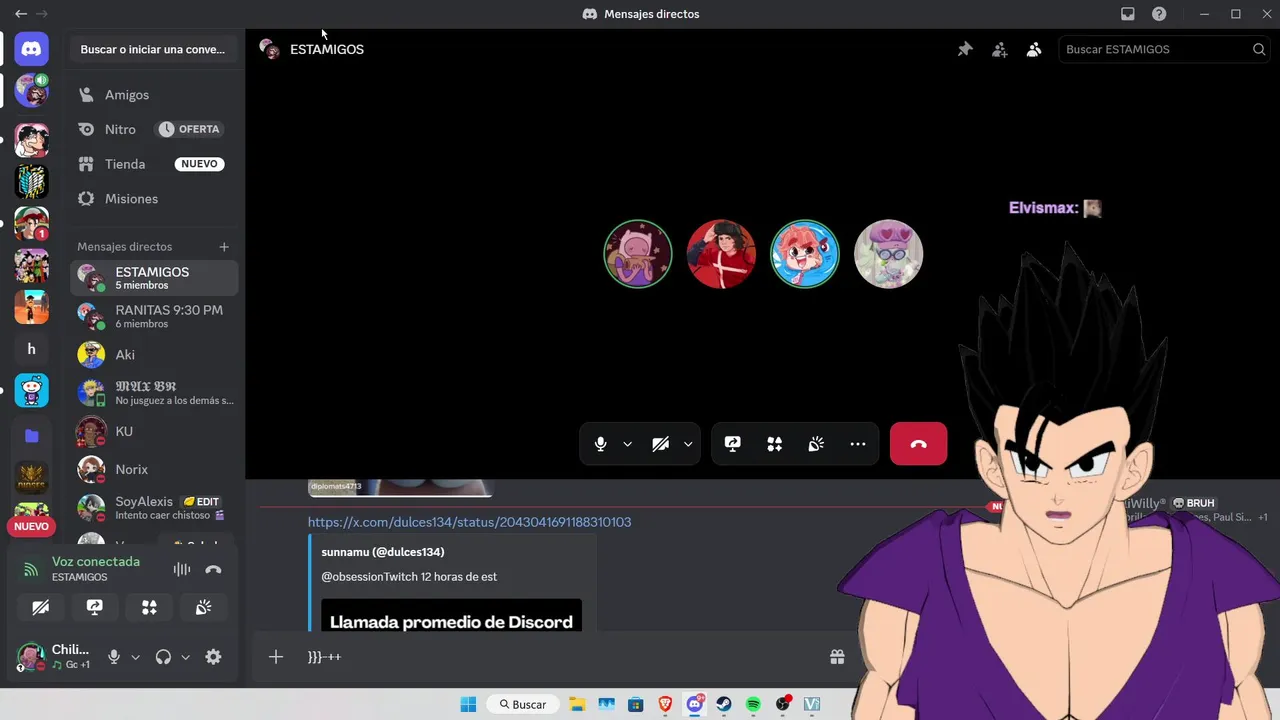Open the 'h' server in sidebar
The width and height of the screenshot is (1280, 720).
tap(31, 349)
